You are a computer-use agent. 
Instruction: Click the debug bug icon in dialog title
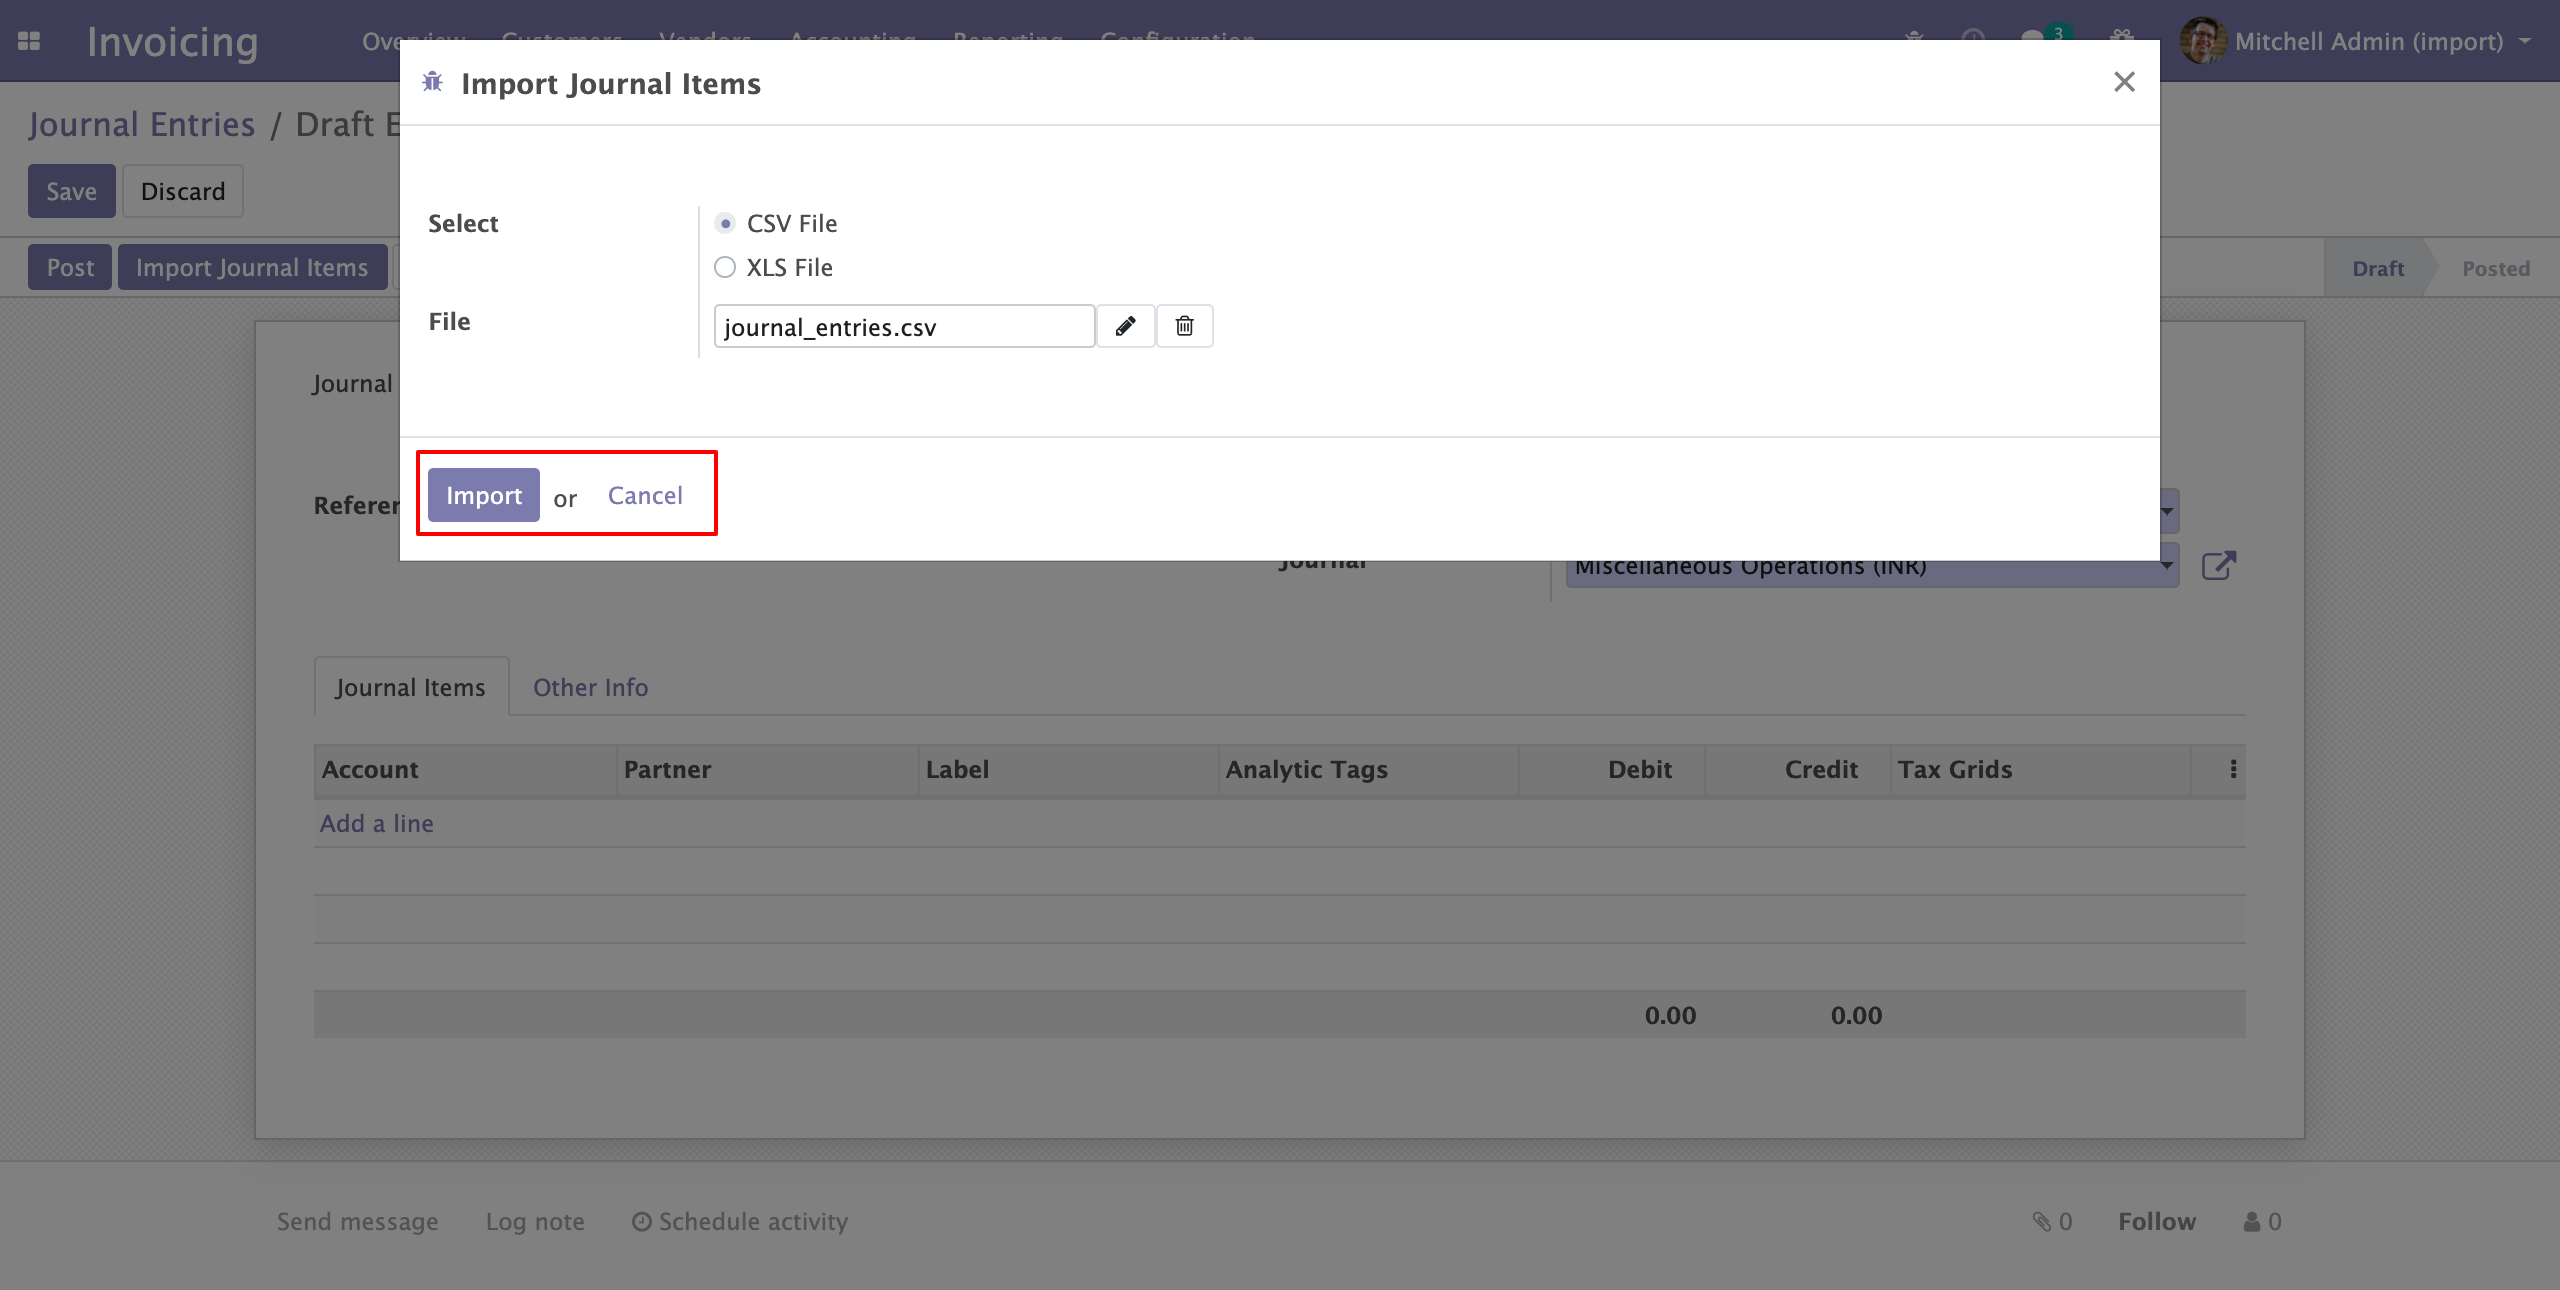[432, 82]
